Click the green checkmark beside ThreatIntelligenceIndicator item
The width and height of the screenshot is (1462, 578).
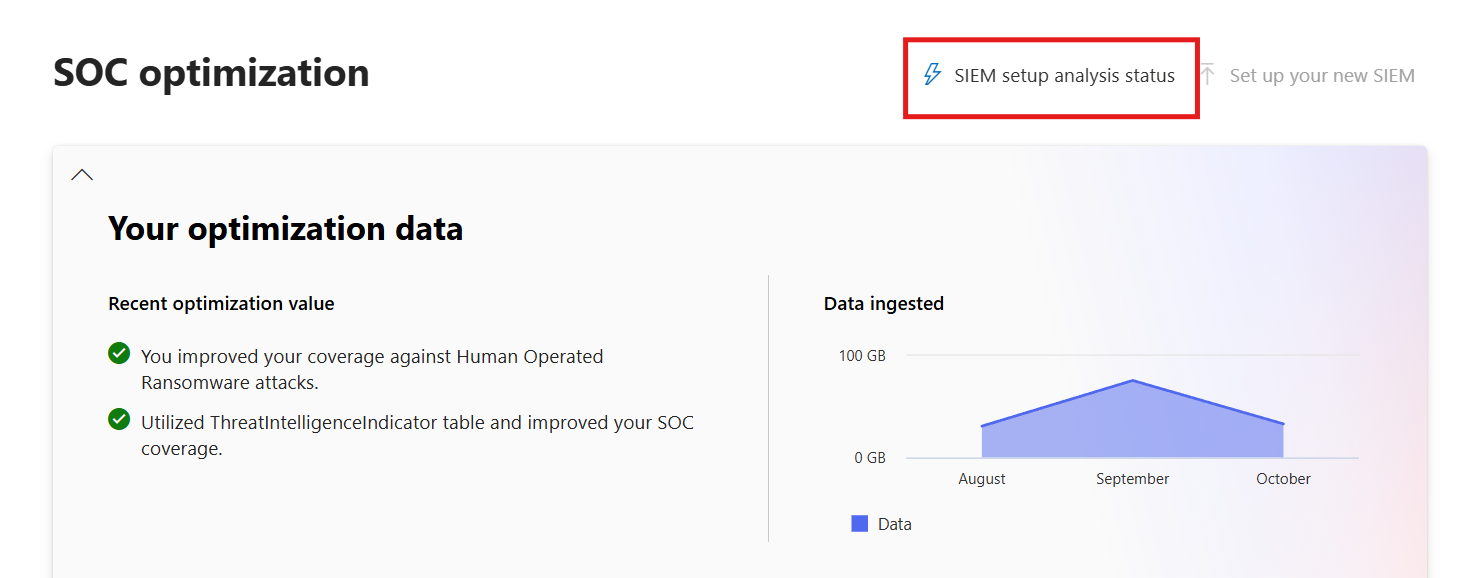[117, 420]
